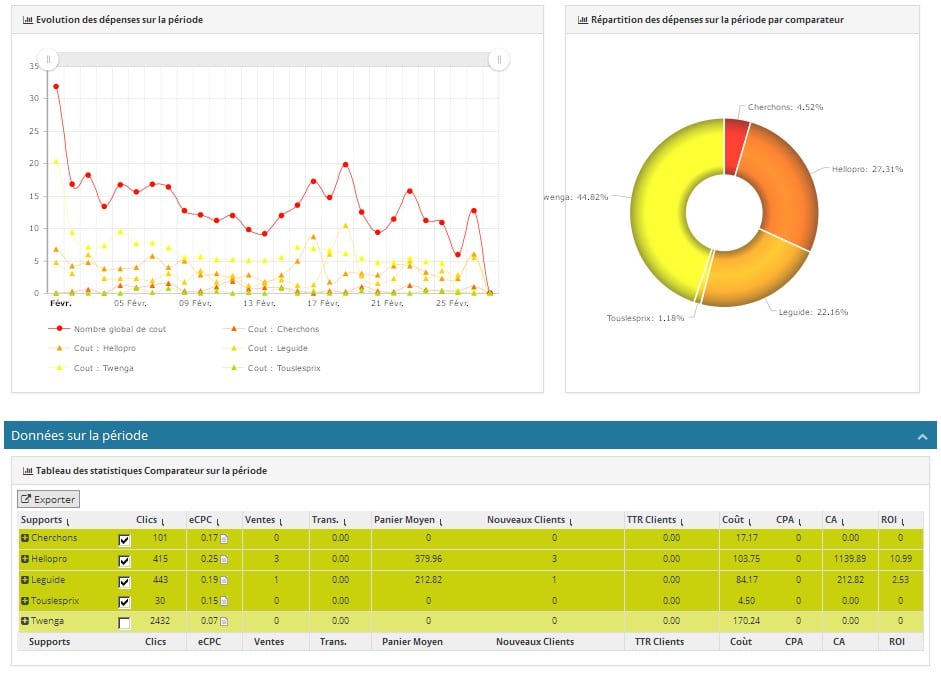Click Hellopro panier moyen 379.96
Screen dimensions: 941x675
[x=428, y=559]
